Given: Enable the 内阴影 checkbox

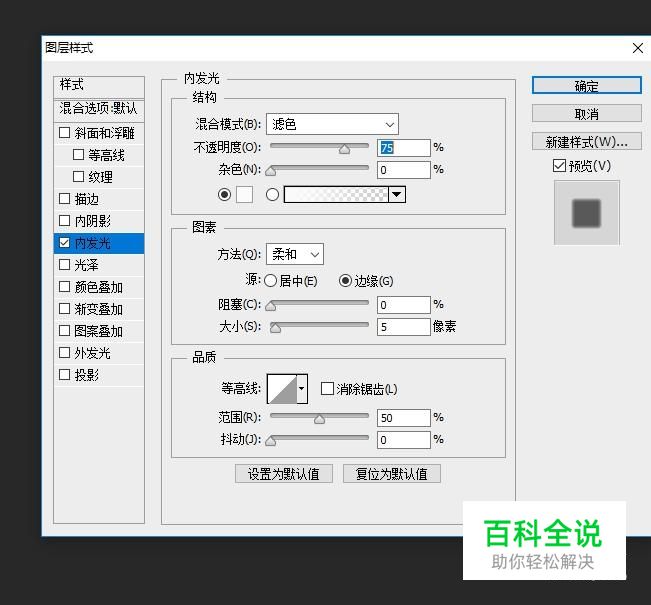Looking at the screenshot, I should click(x=64, y=221).
